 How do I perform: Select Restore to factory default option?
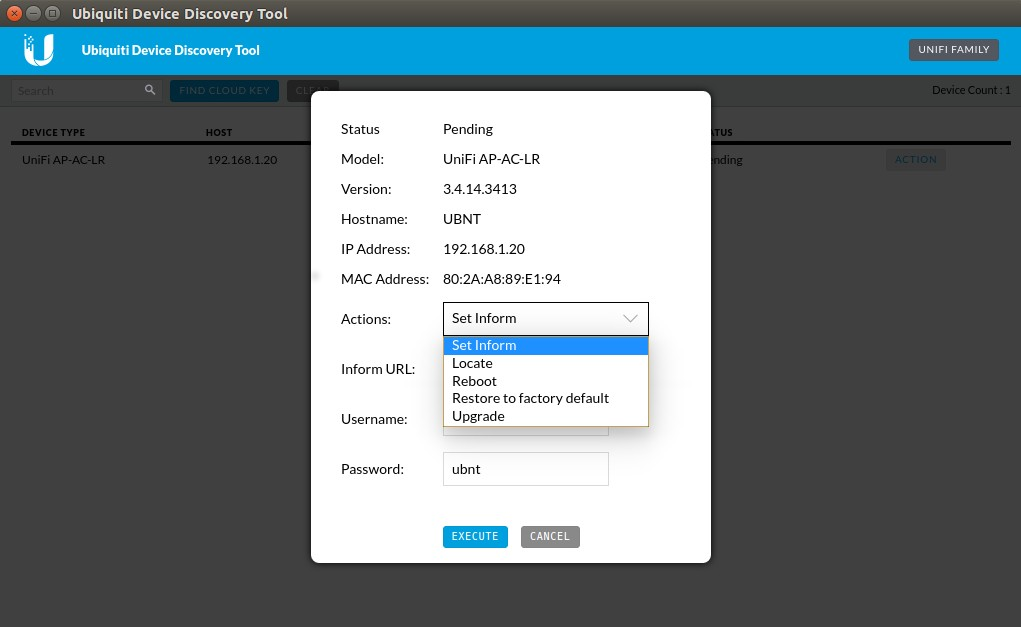point(546,398)
